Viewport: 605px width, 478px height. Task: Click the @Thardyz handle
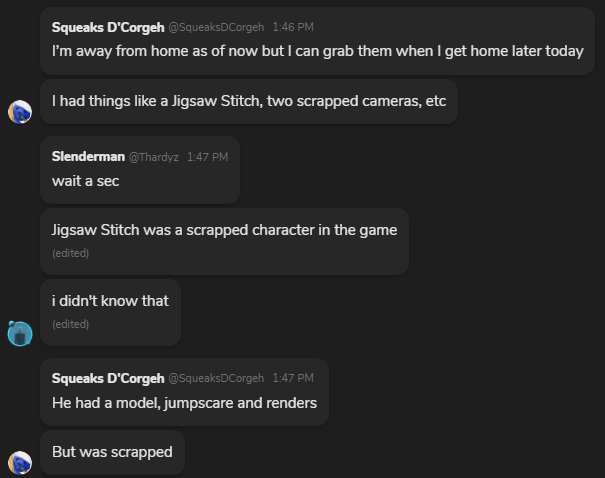tap(154, 157)
